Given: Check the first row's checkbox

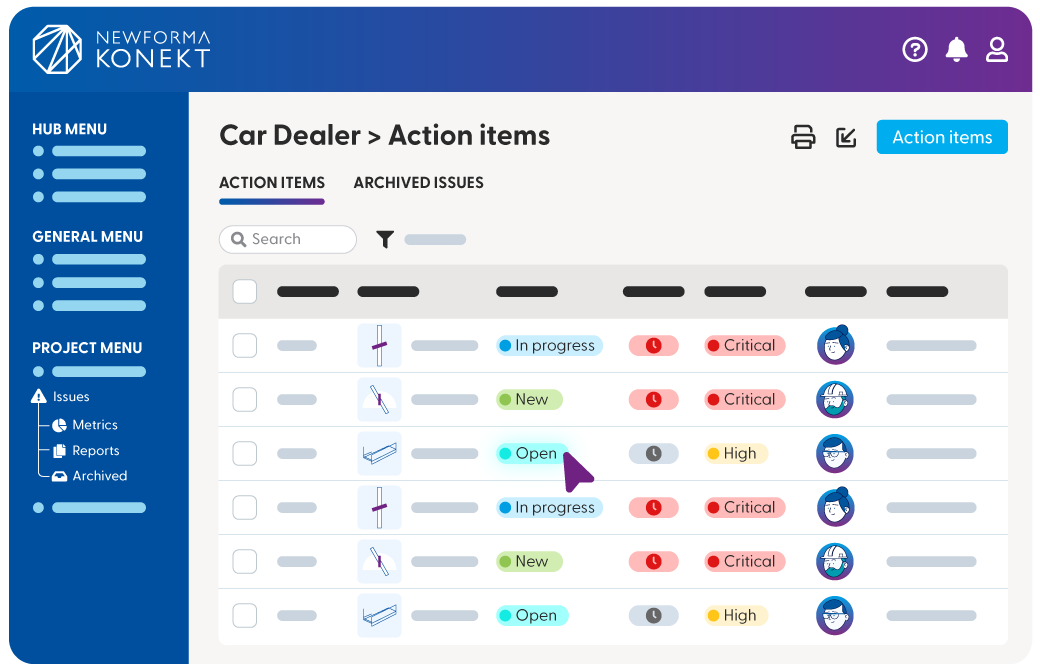Looking at the screenshot, I should coord(244,345).
